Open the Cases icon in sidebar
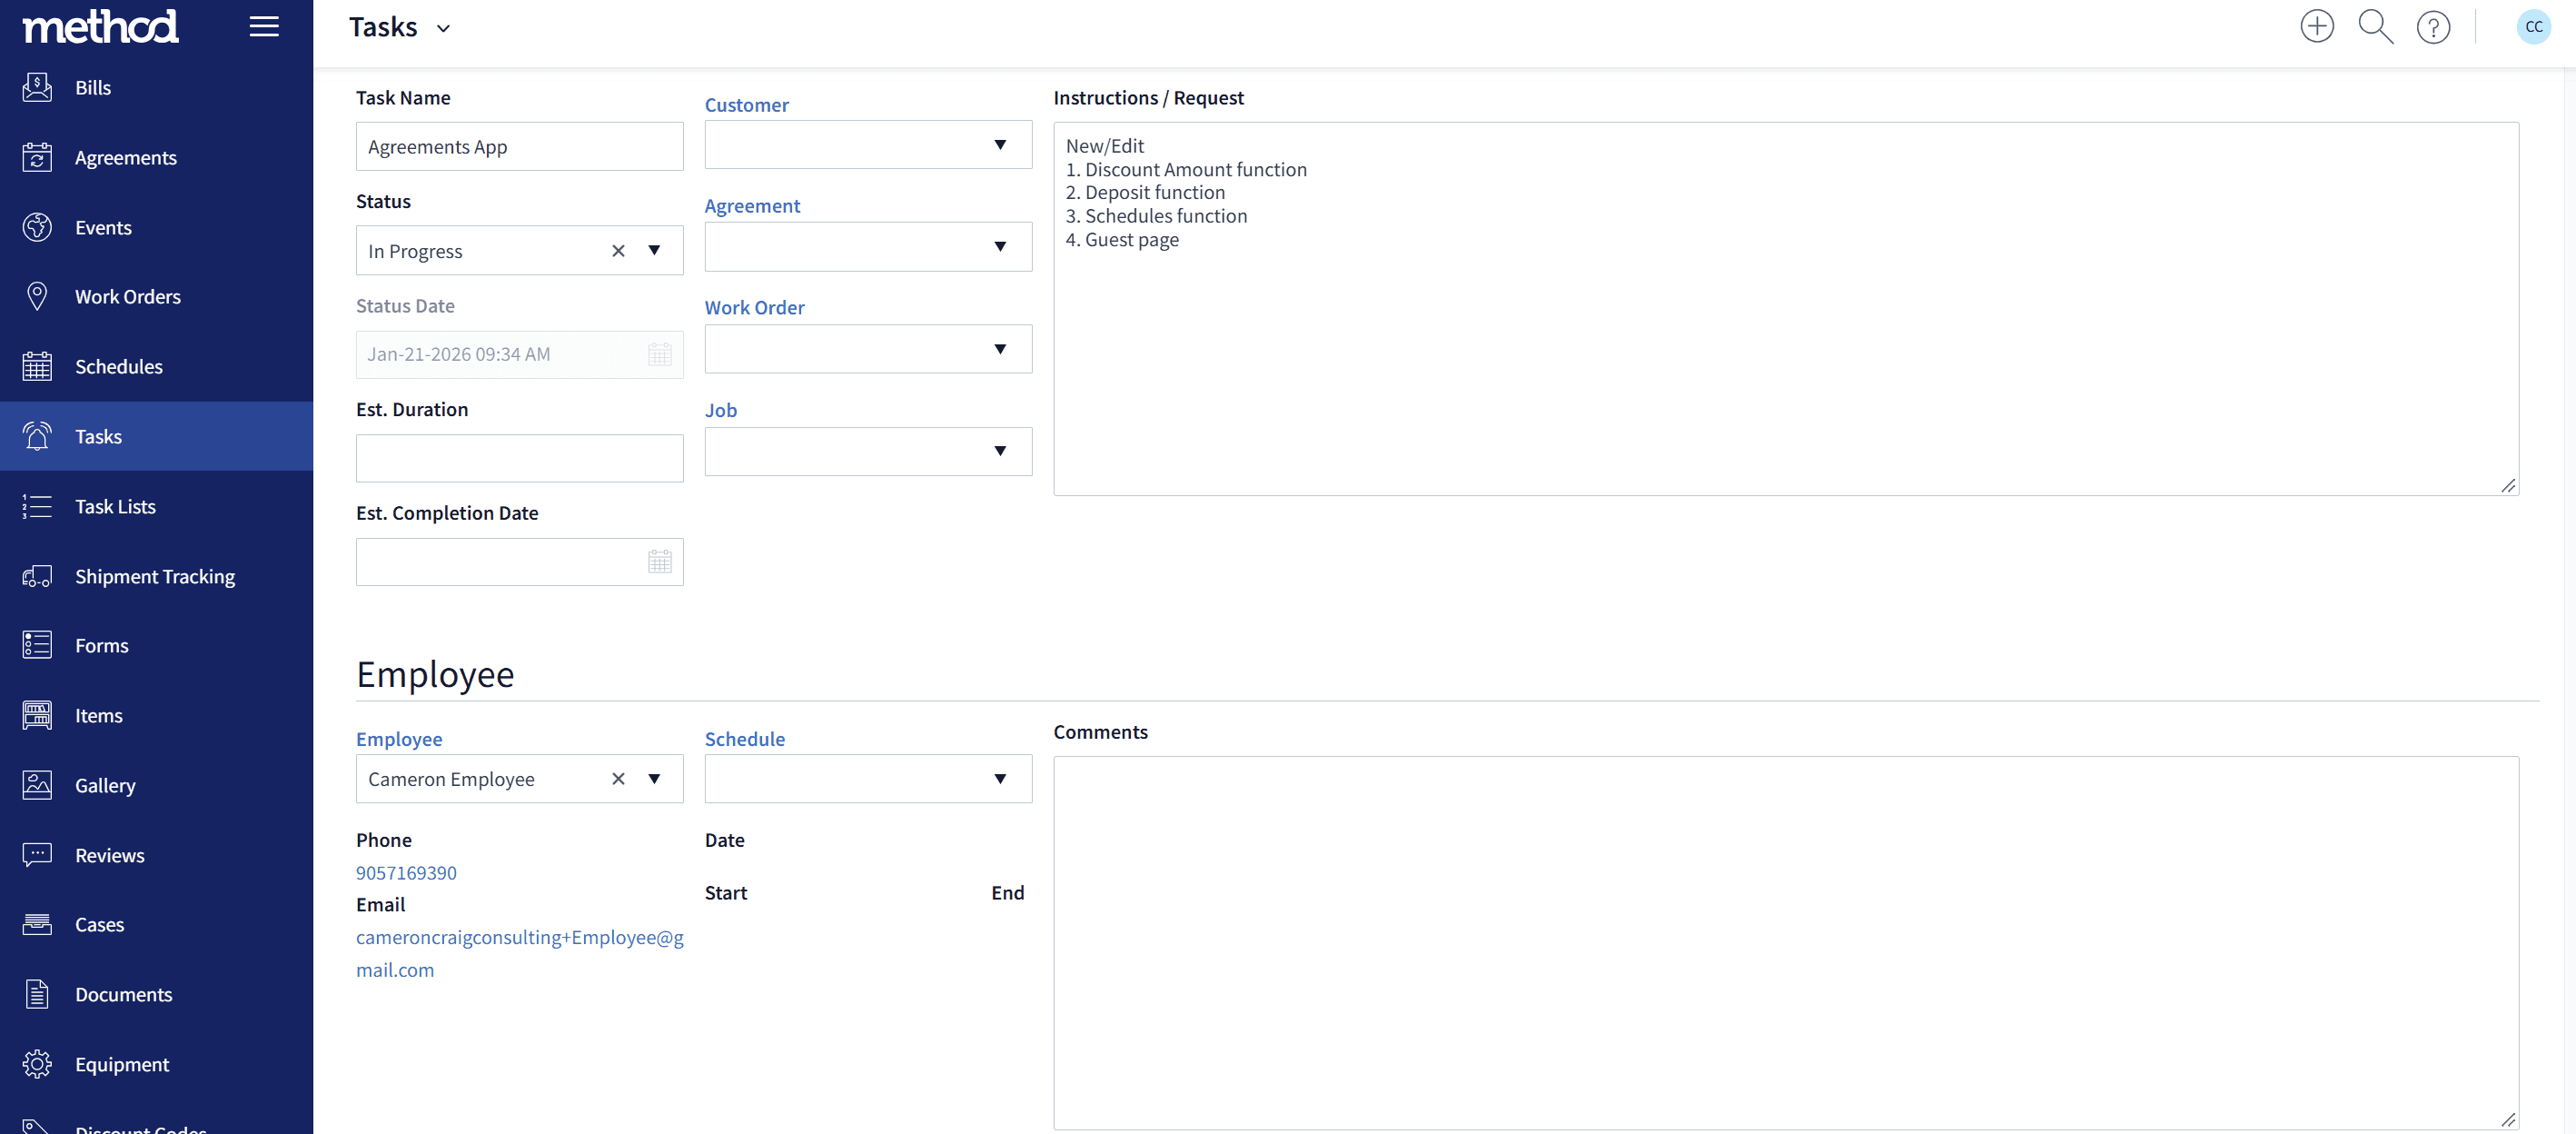The image size is (2576, 1134). (37, 924)
